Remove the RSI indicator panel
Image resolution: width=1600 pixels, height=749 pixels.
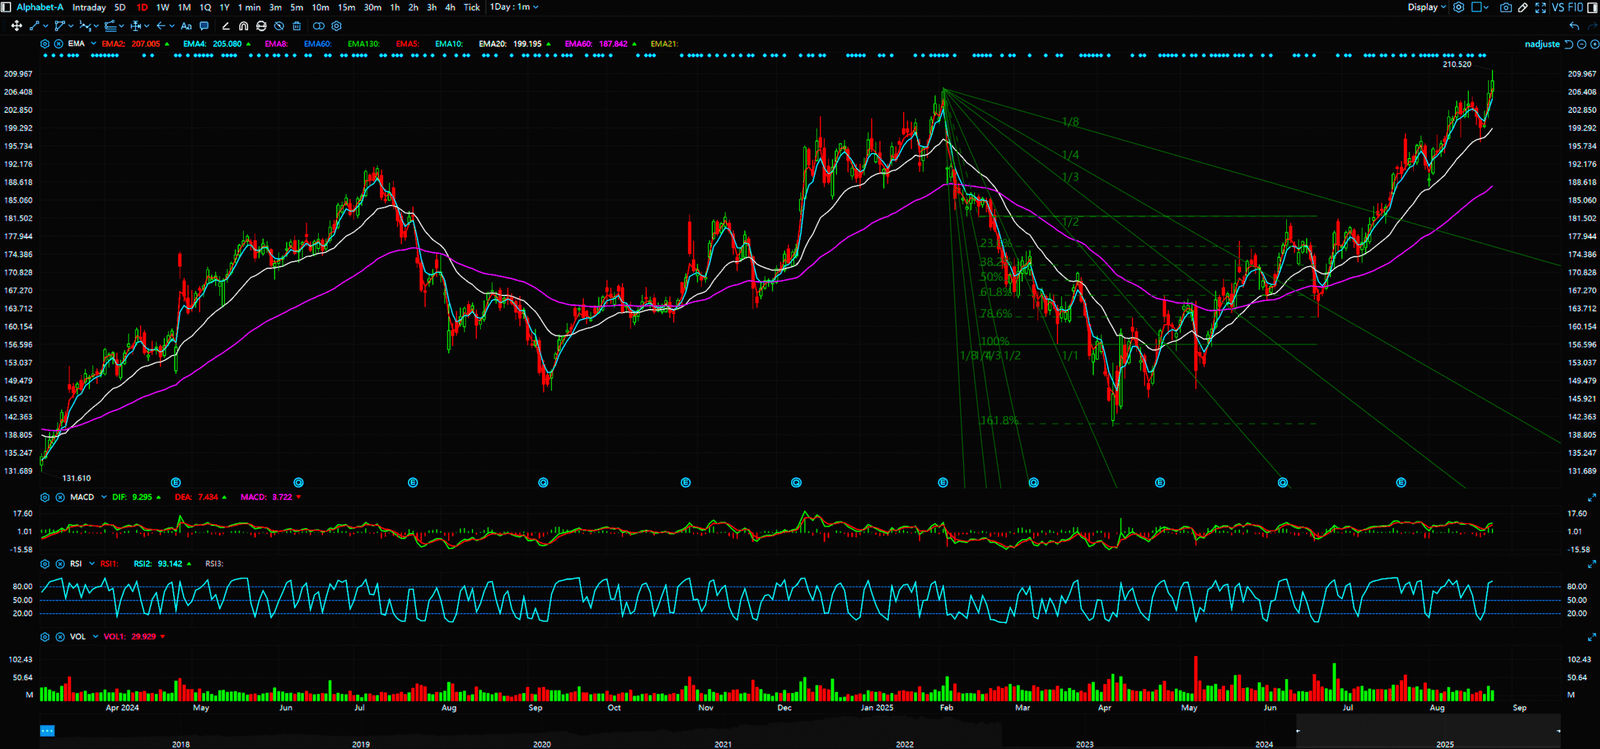pos(60,564)
